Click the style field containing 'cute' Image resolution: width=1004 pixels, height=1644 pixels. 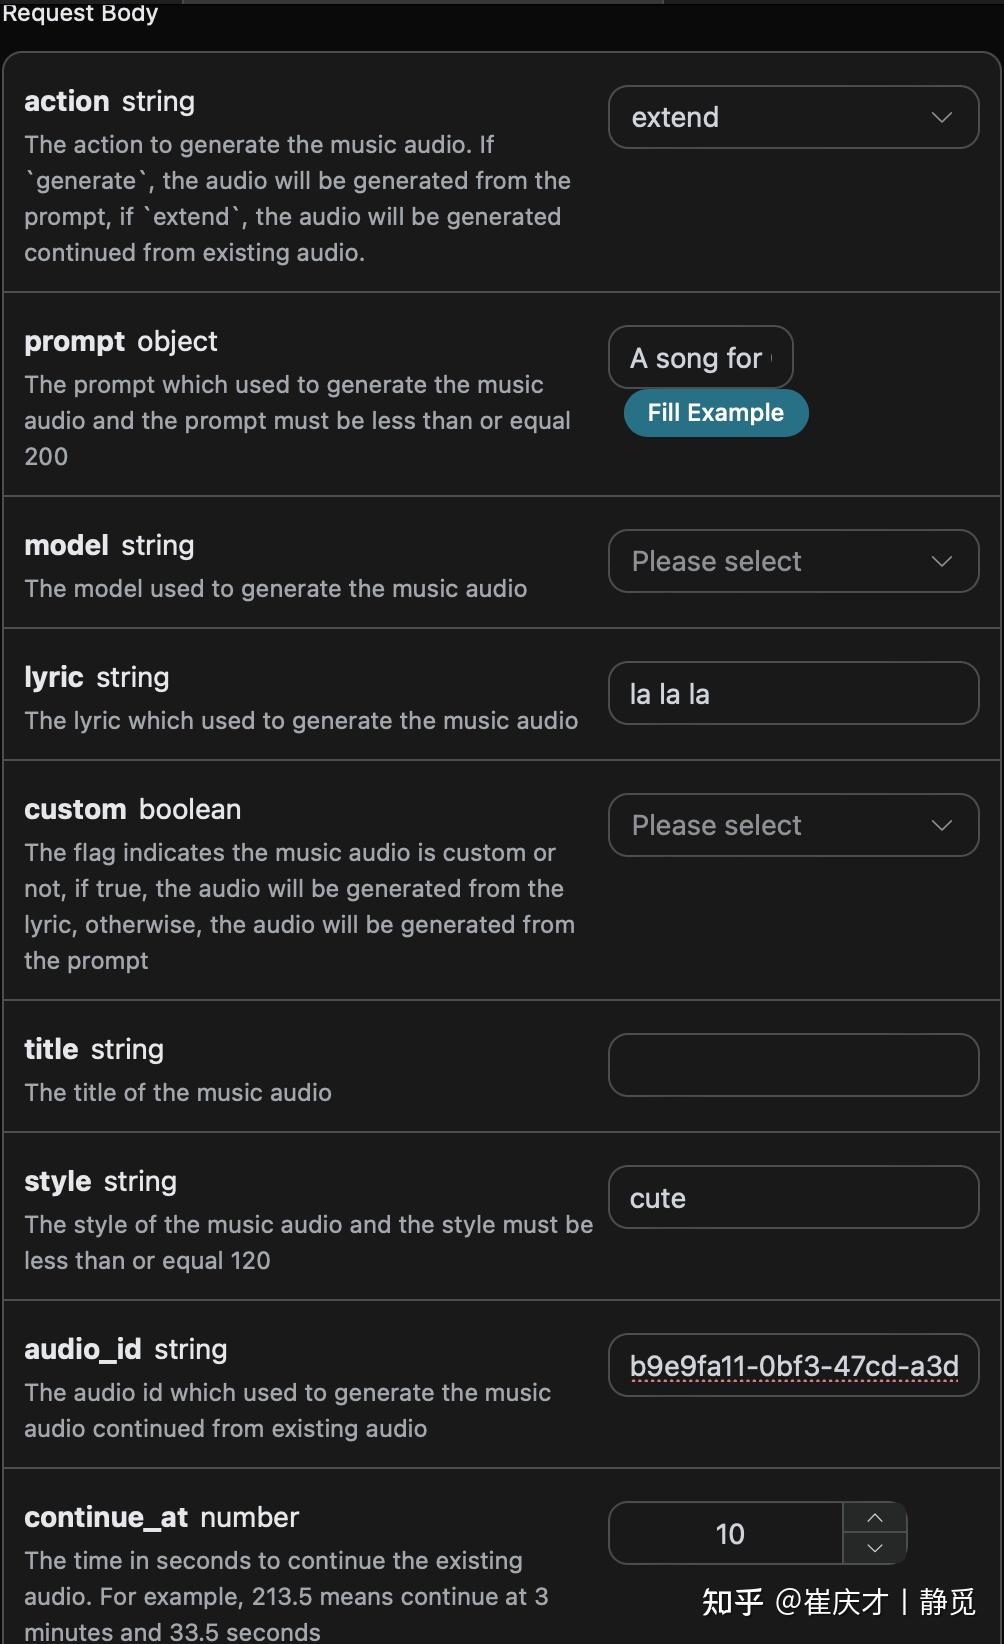tap(793, 1197)
